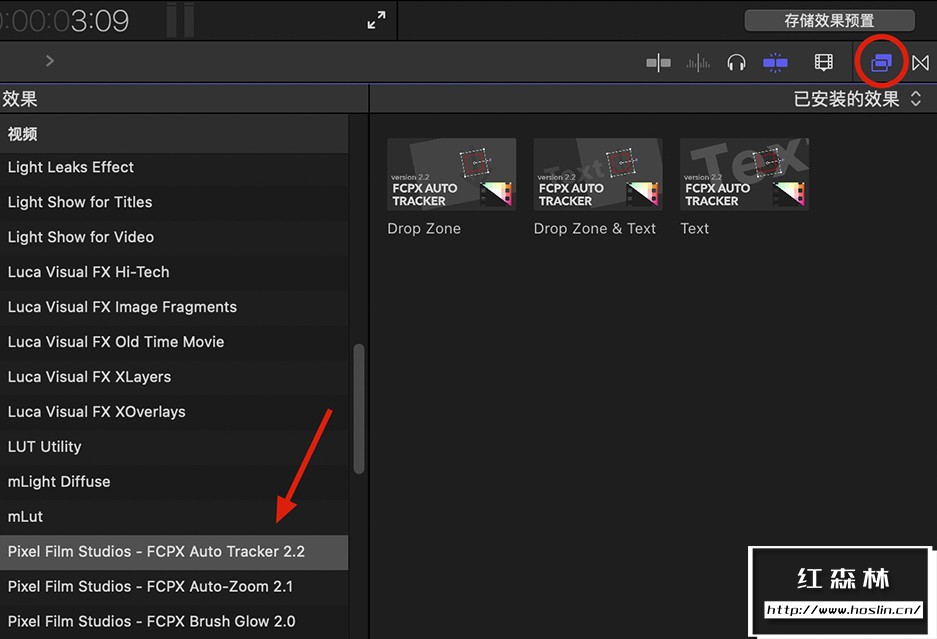This screenshot has height=639, width=937.
Task: Select the Luca Visual FX Hi-Tech category
Action: click(x=174, y=272)
